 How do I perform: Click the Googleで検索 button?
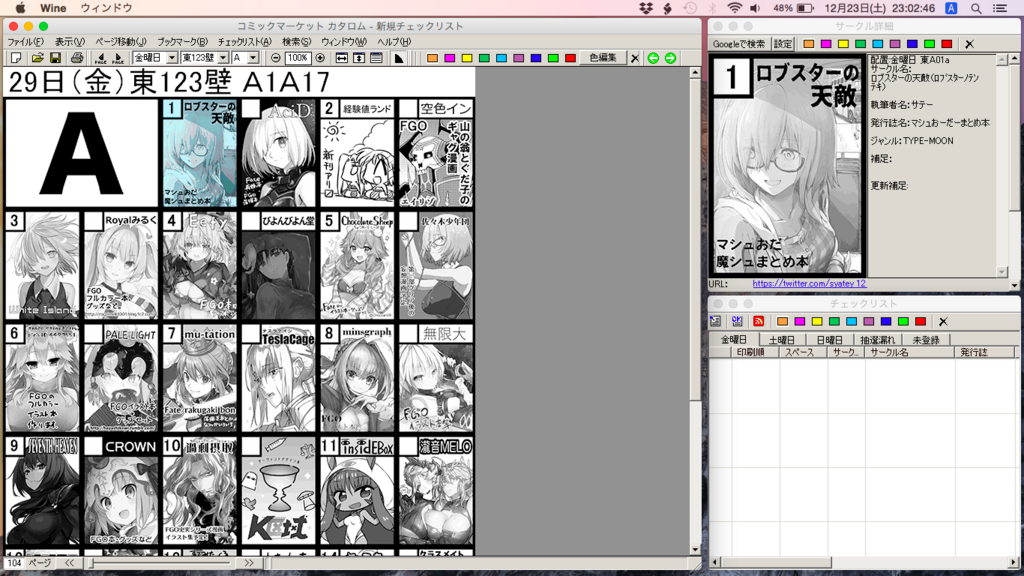(x=739, y=44)
